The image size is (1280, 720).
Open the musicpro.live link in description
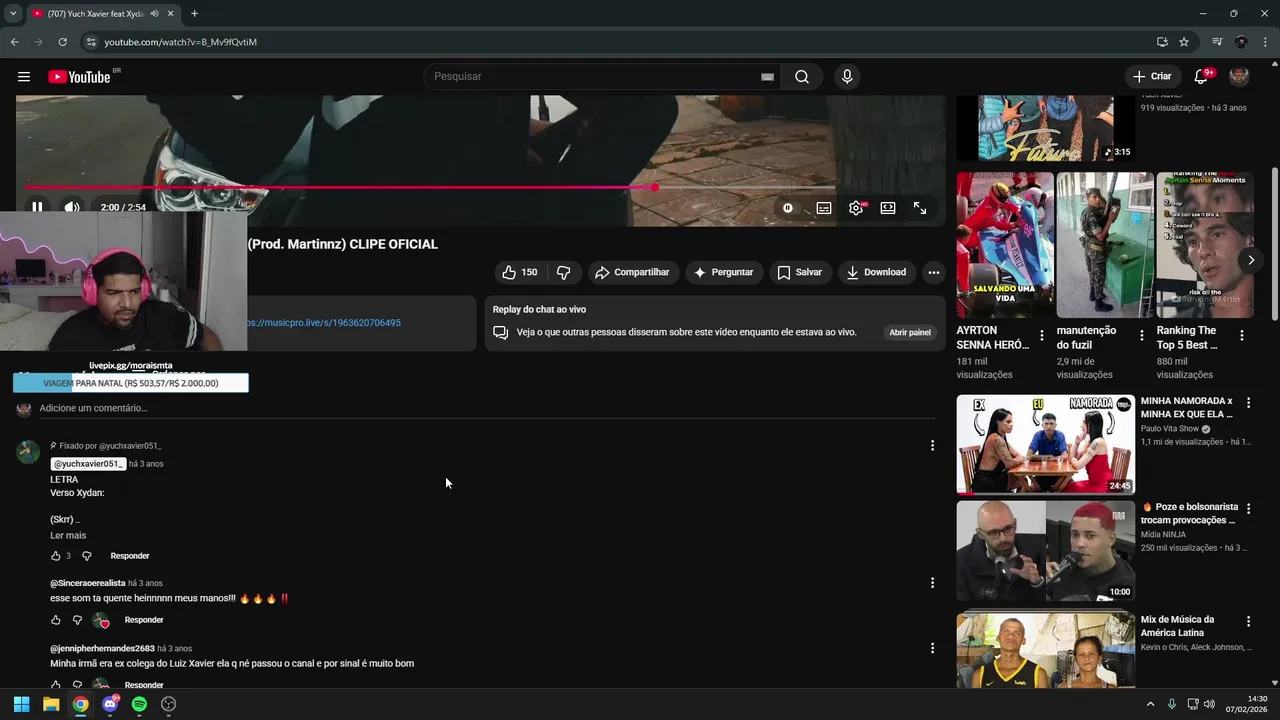click(324, 323)
